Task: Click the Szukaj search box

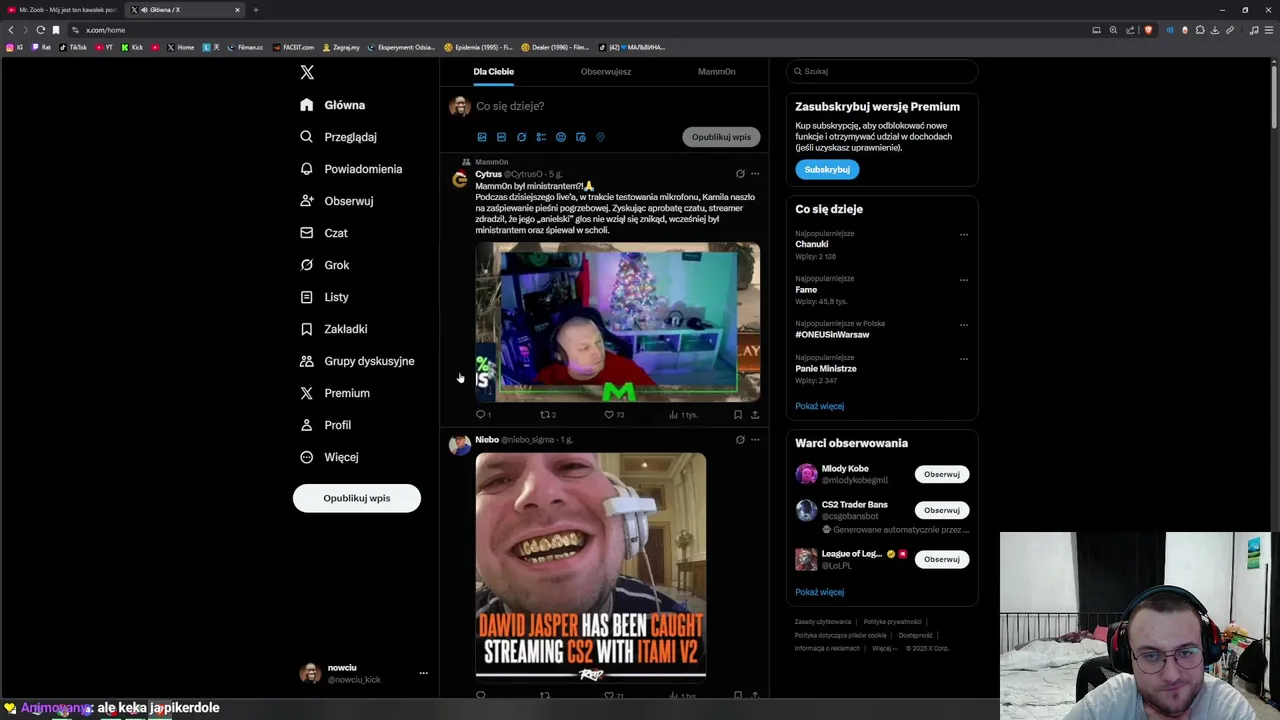Action: tap(882, 72)
